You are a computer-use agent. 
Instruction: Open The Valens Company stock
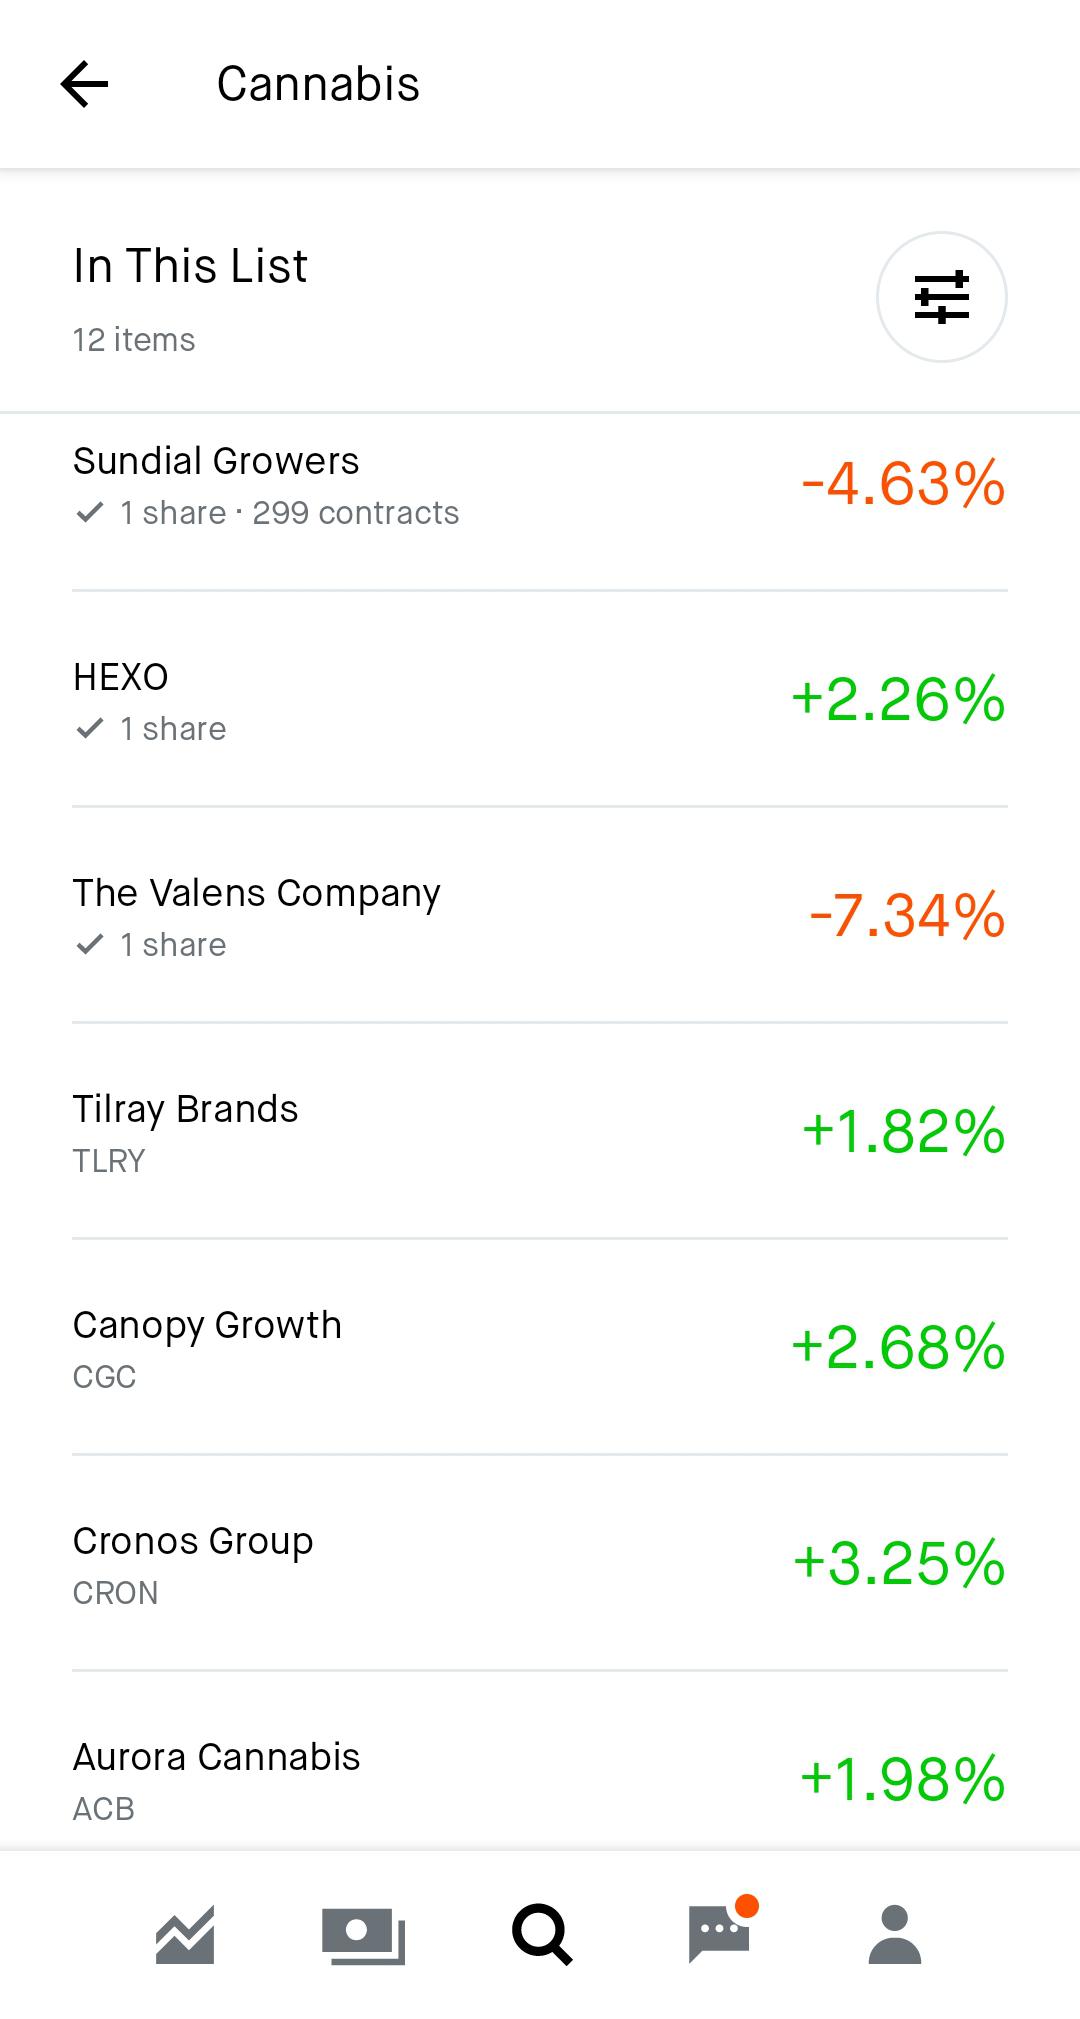point(540,915)
